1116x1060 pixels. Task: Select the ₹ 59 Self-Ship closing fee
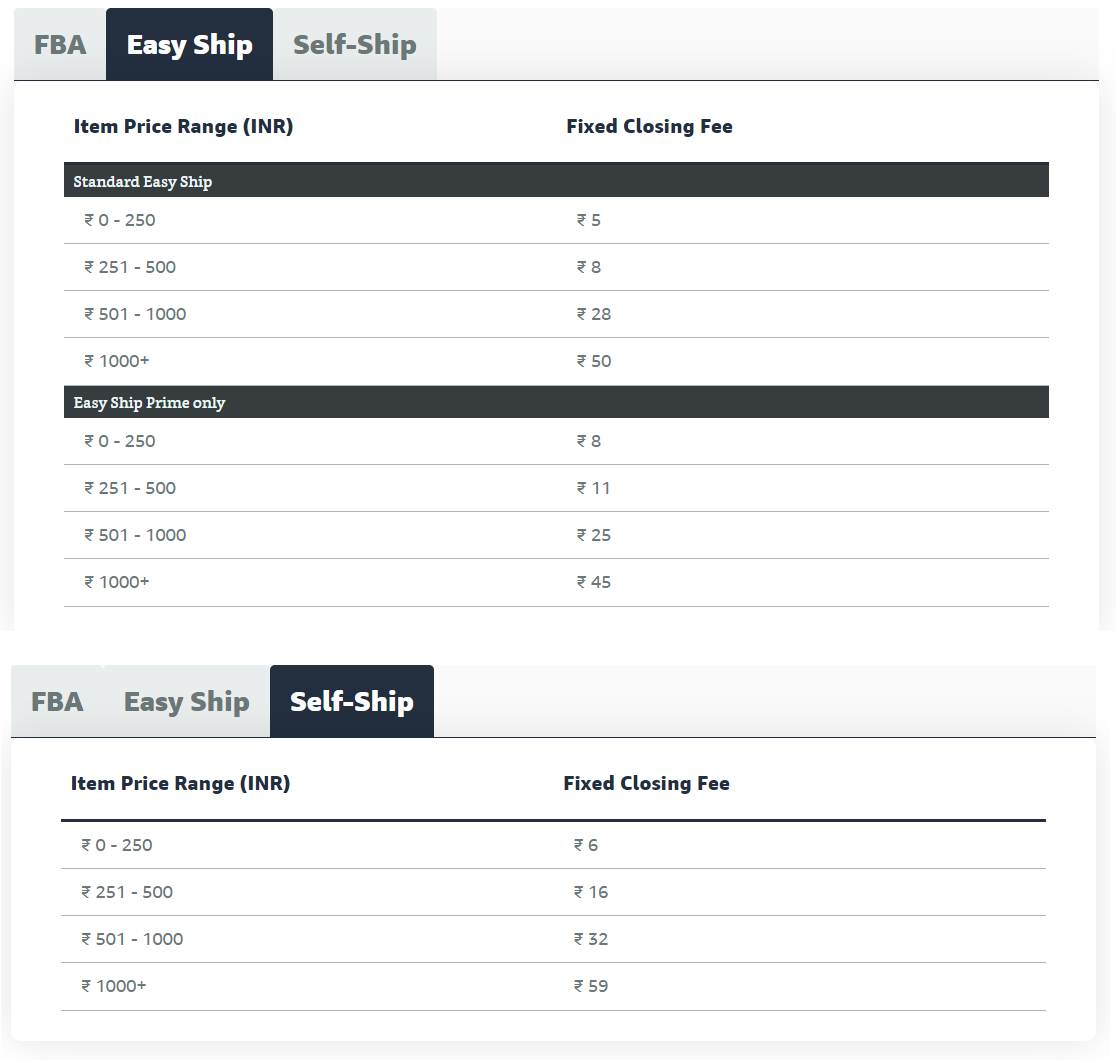[x=591, y=986]
